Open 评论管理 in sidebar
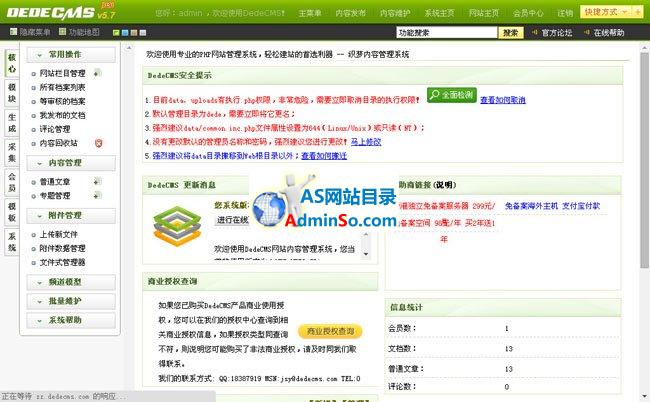650x402 pixels. [x=55, y=129]
